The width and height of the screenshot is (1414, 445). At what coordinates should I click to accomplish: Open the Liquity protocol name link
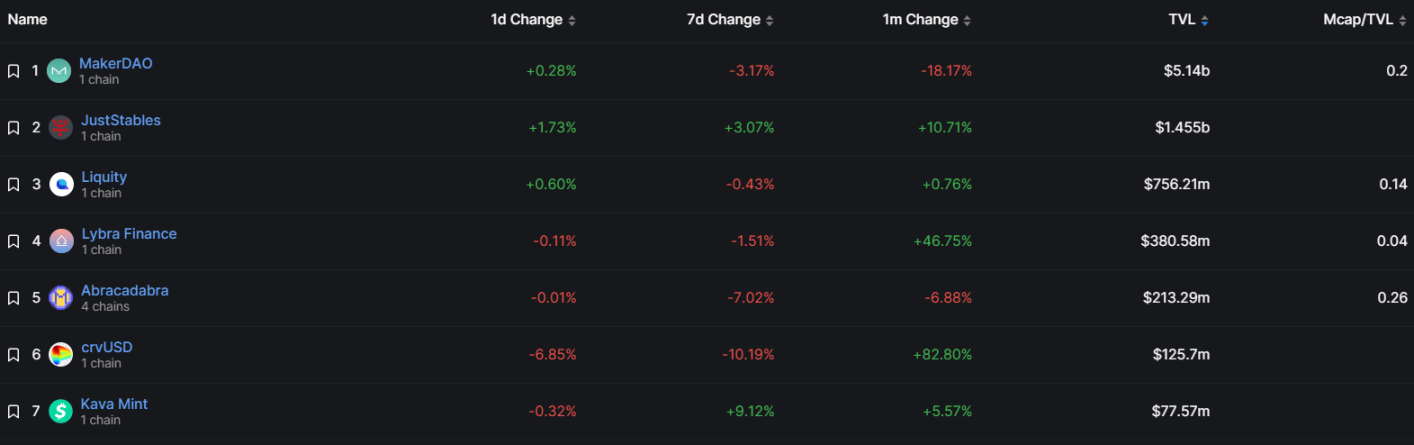pyautogui.click(x=104, y=177)
